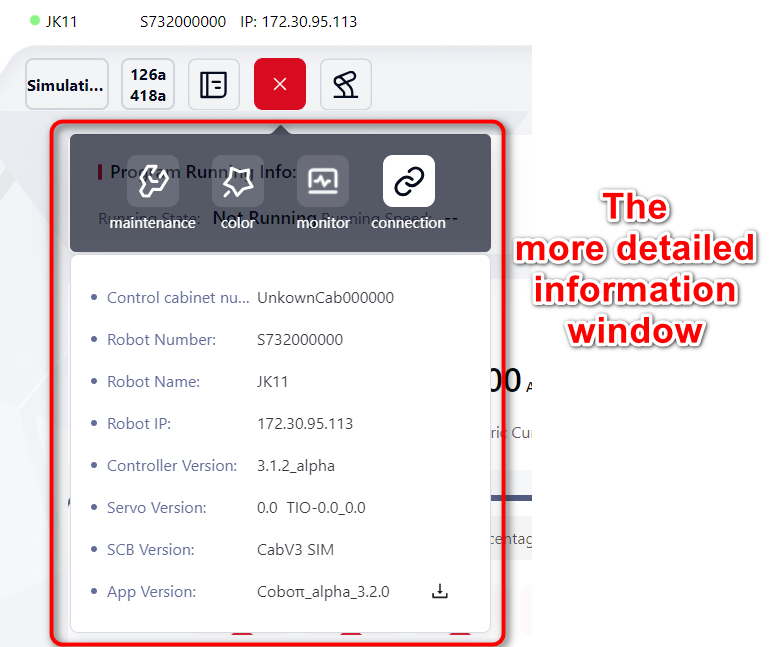Click the robot arm toolbar icon

[x=345, y=85]
